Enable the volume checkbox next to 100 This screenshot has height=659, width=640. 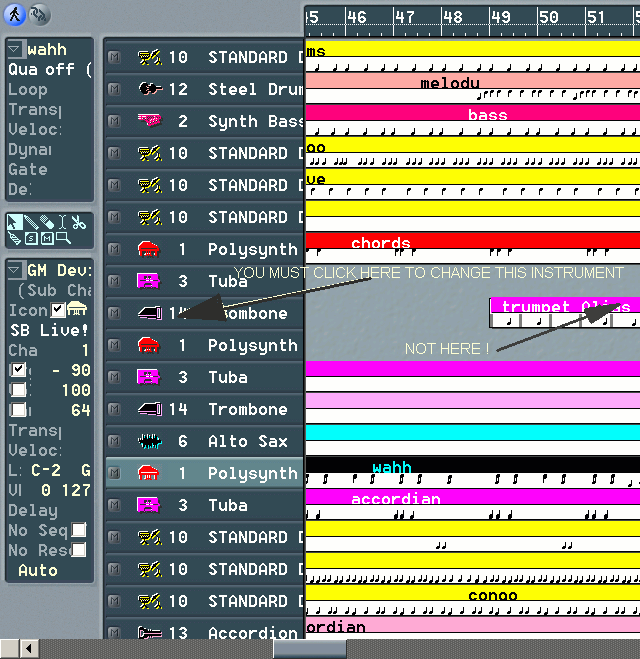pyautogui.click(x=18, y=390)
